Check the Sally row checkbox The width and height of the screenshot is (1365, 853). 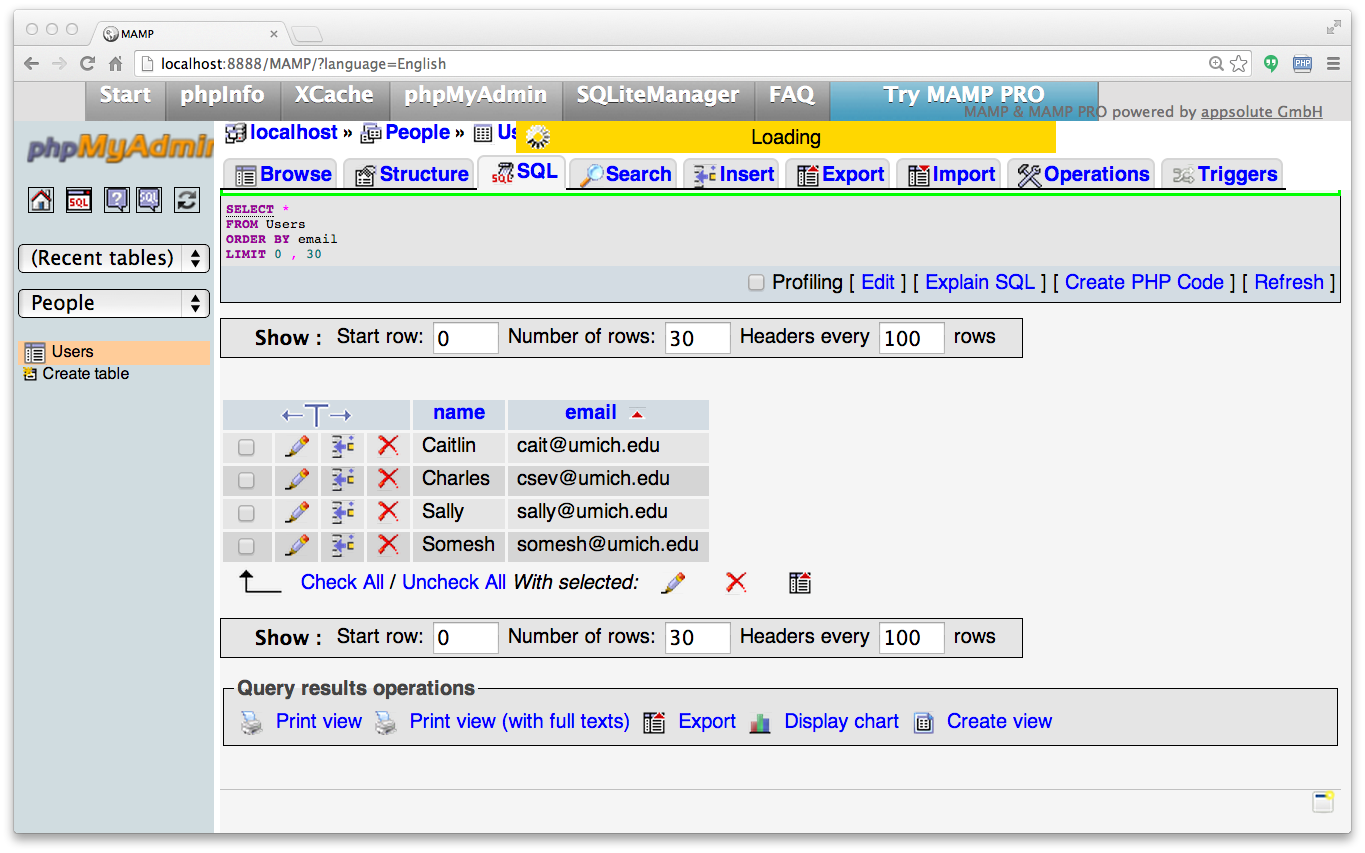[x=246, y=513]
